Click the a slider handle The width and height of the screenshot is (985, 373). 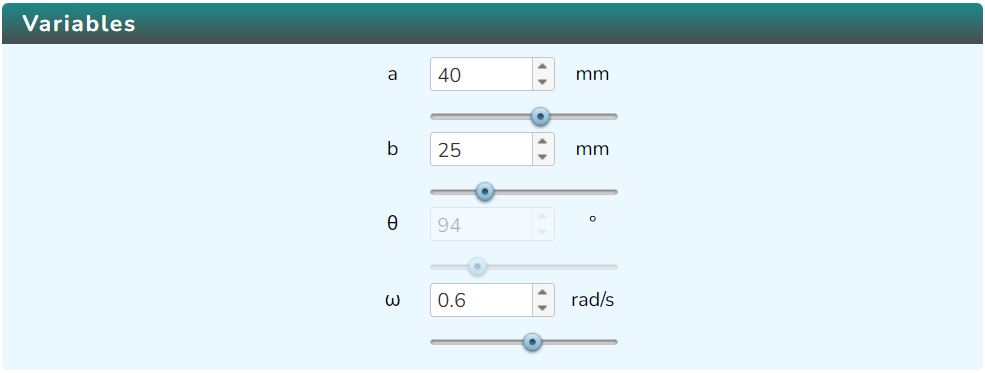pos(540,116)
